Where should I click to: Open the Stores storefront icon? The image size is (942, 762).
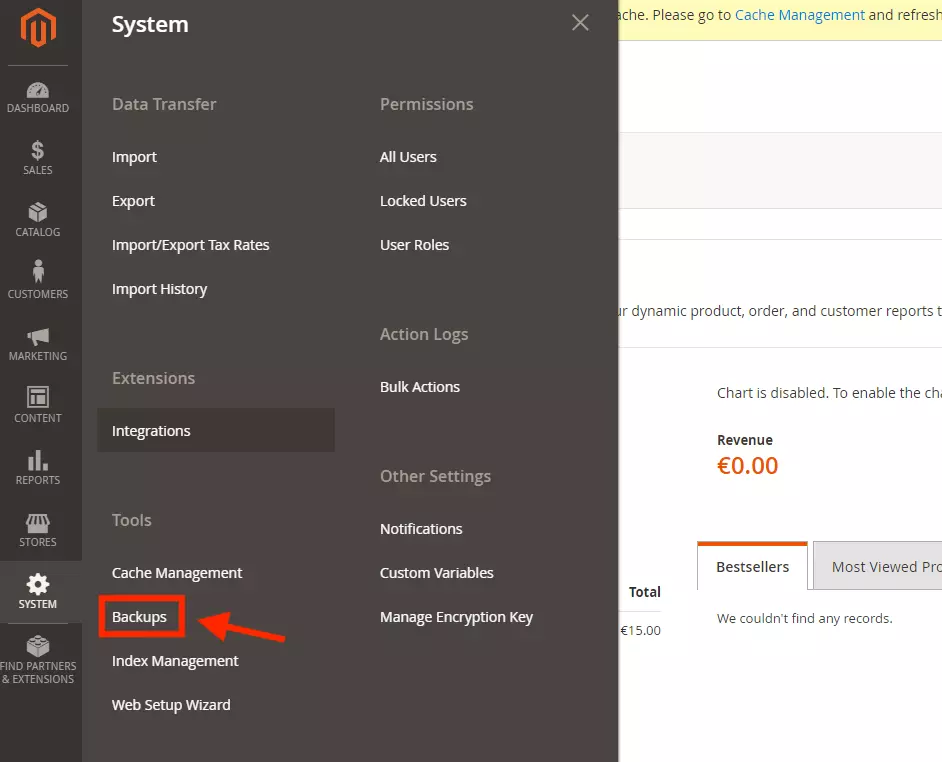tap(38, 523)
